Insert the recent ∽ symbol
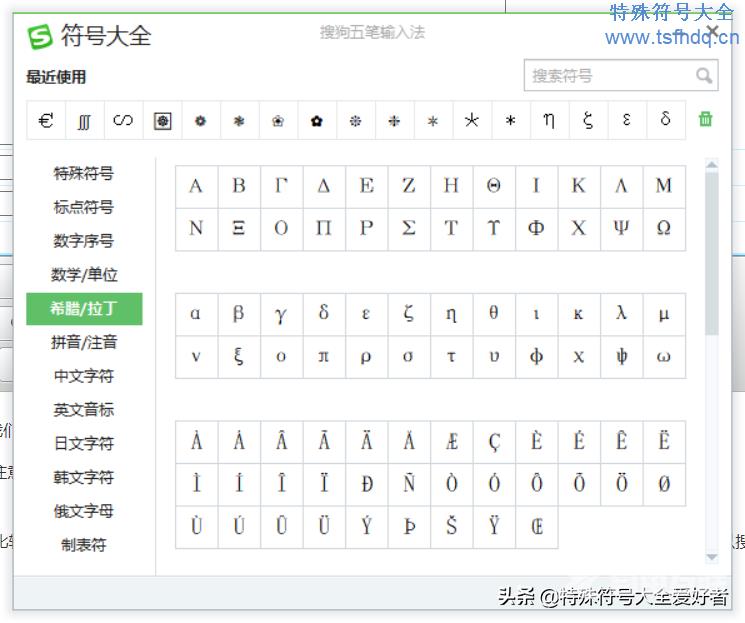Viewport: 745px width, 623px height. [x=124, y=120]
